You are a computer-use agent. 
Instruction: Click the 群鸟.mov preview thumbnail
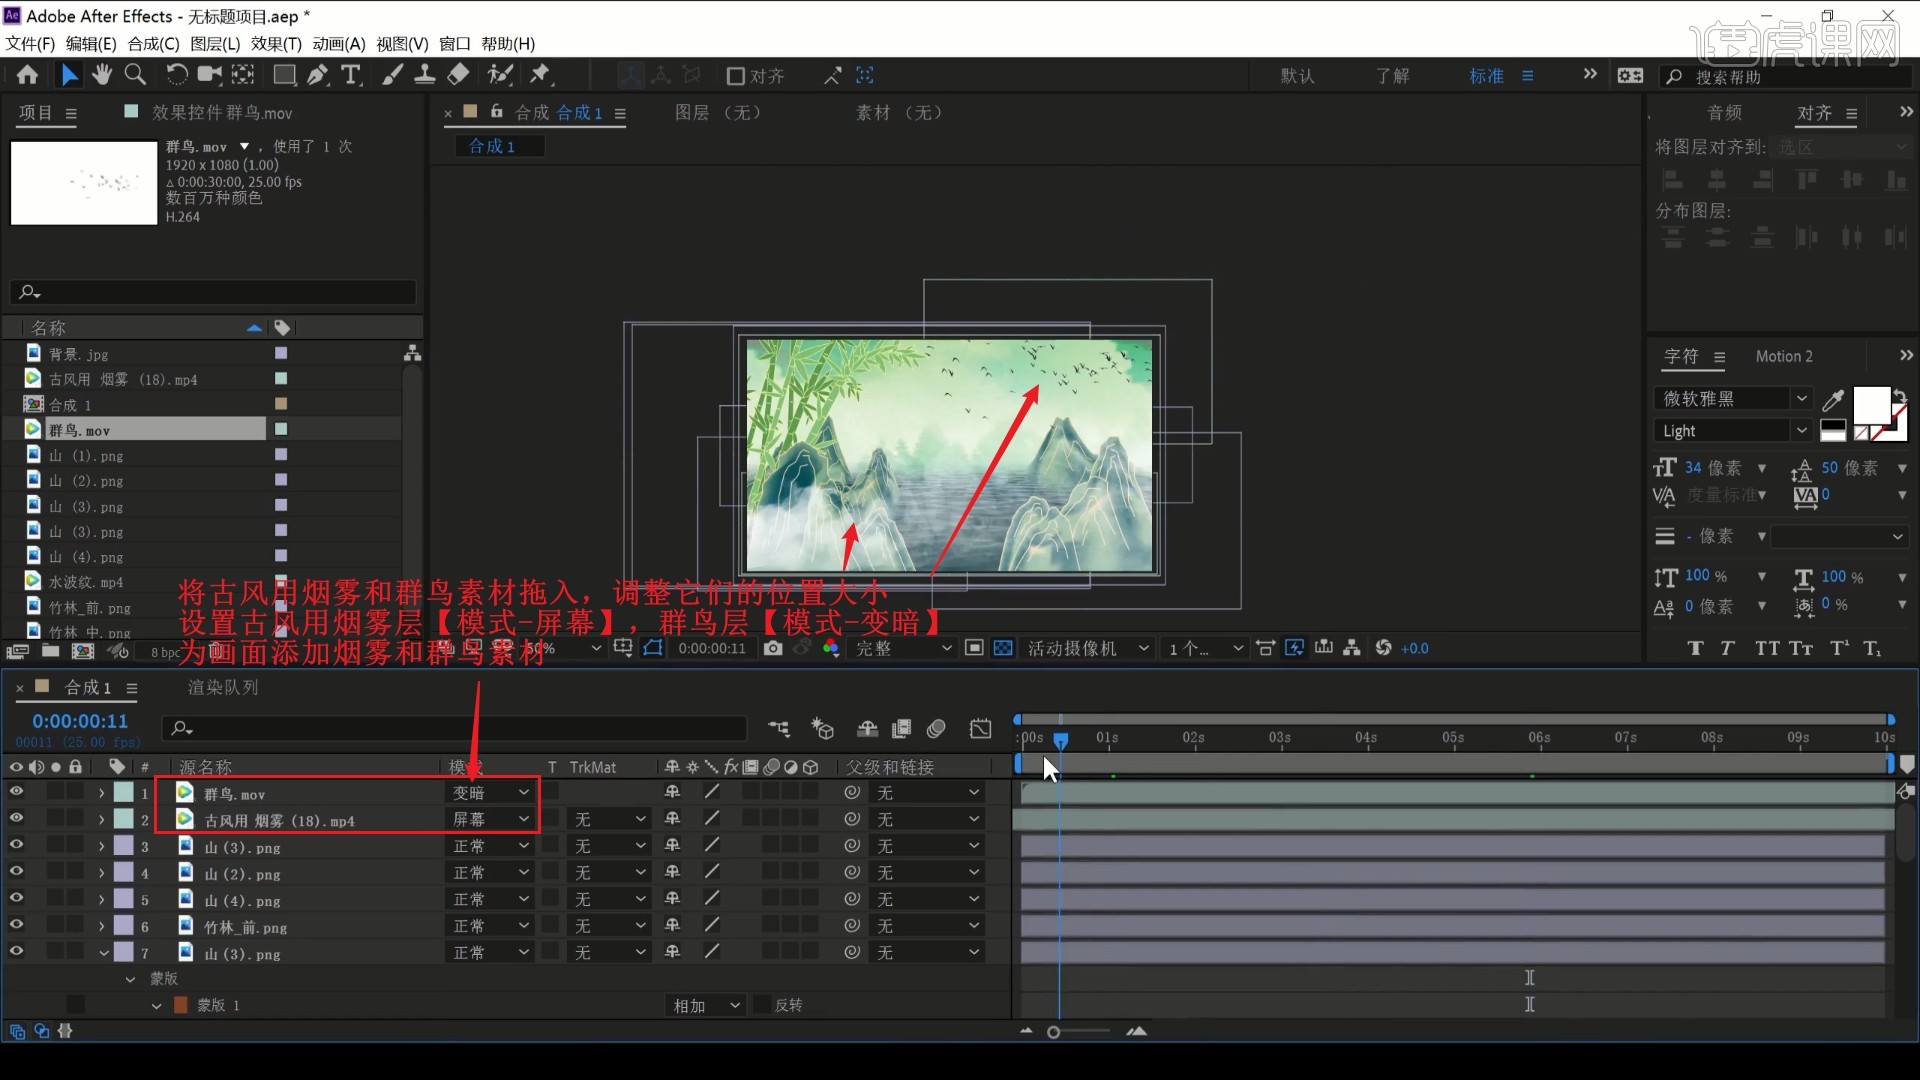coord(84,183)
